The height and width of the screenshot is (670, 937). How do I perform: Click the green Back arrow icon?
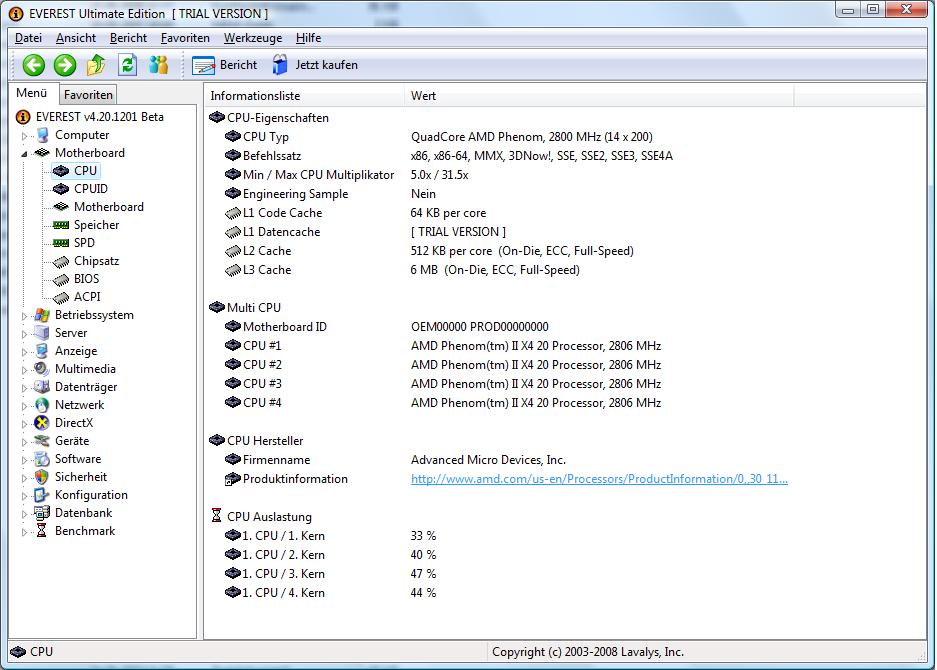point(34,65)
